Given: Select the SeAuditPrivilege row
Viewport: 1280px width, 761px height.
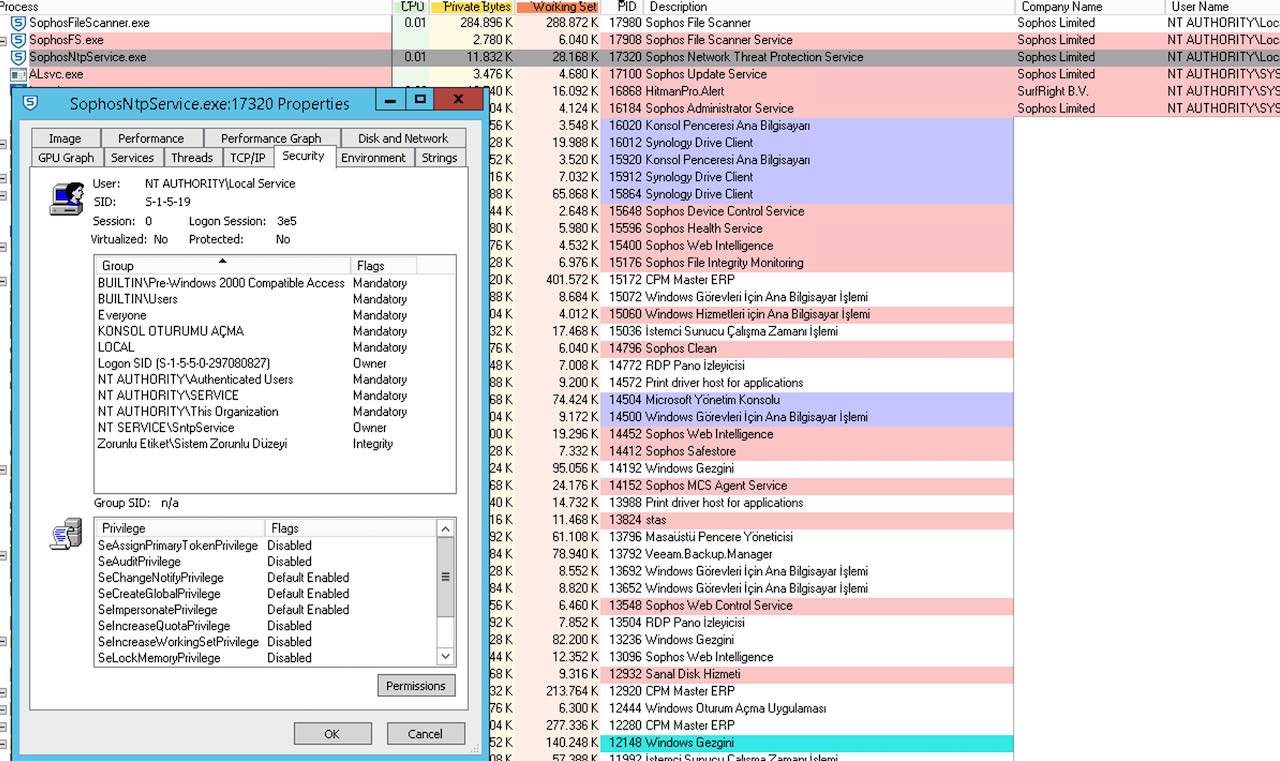Looking at the screenshot, I should tap(267, 562).
